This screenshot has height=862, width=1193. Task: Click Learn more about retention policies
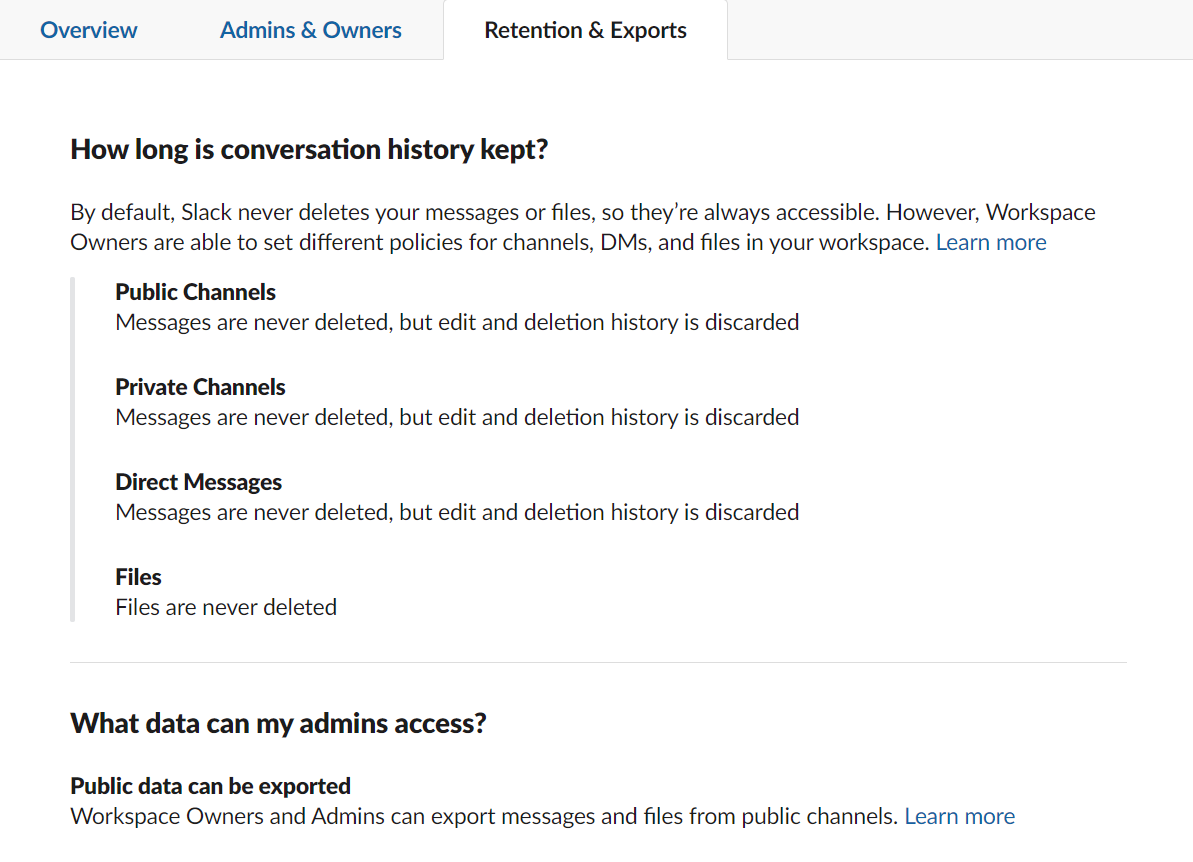[991, 242]
